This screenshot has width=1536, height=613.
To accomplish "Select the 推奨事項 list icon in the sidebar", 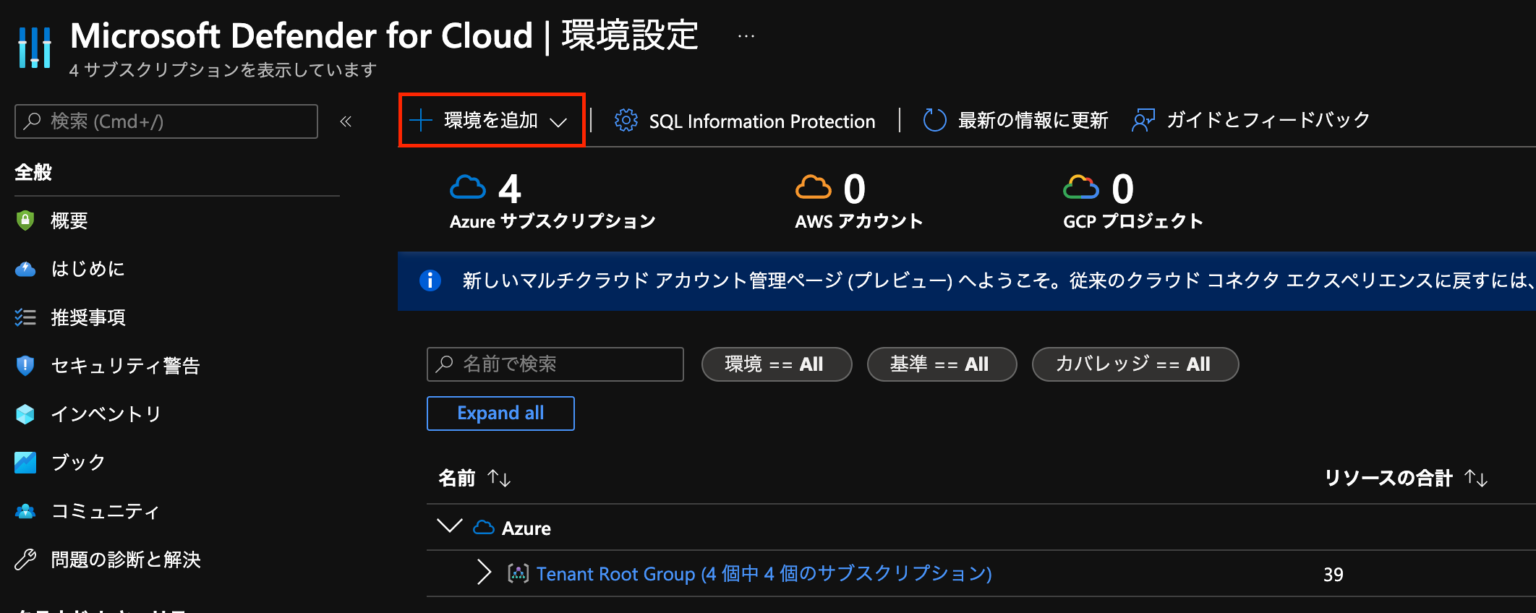I will [x=27, y=317].
